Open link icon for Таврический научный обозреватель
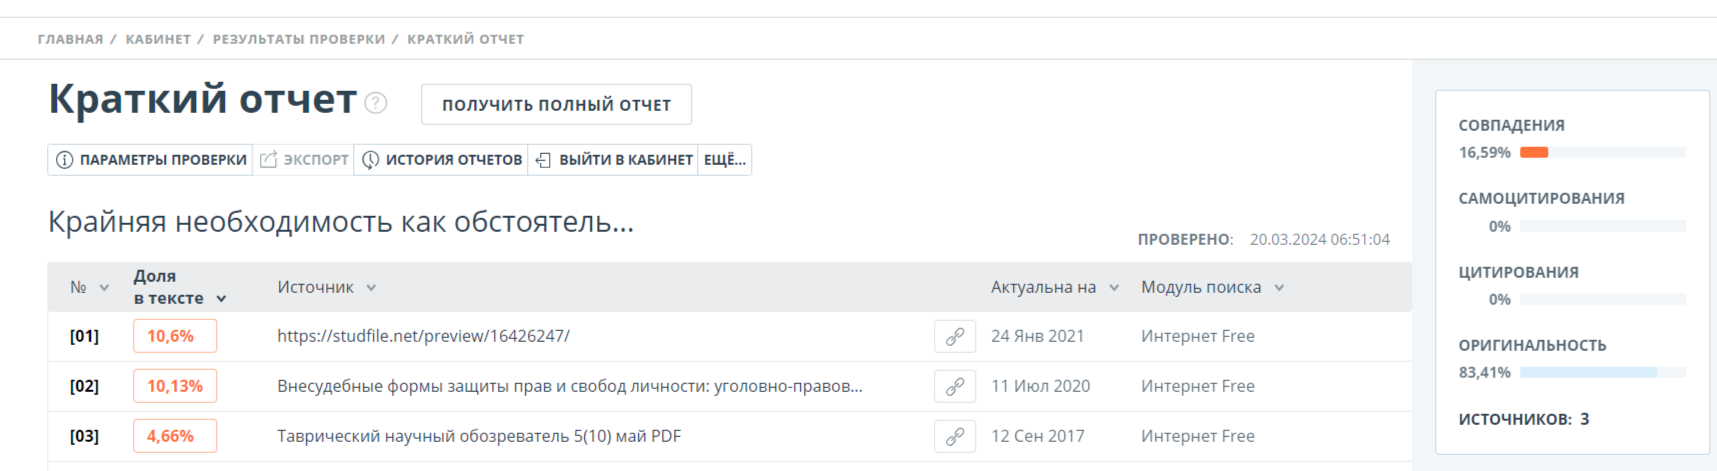Viewport: 1717px width, 471px height. coord(955,436)
